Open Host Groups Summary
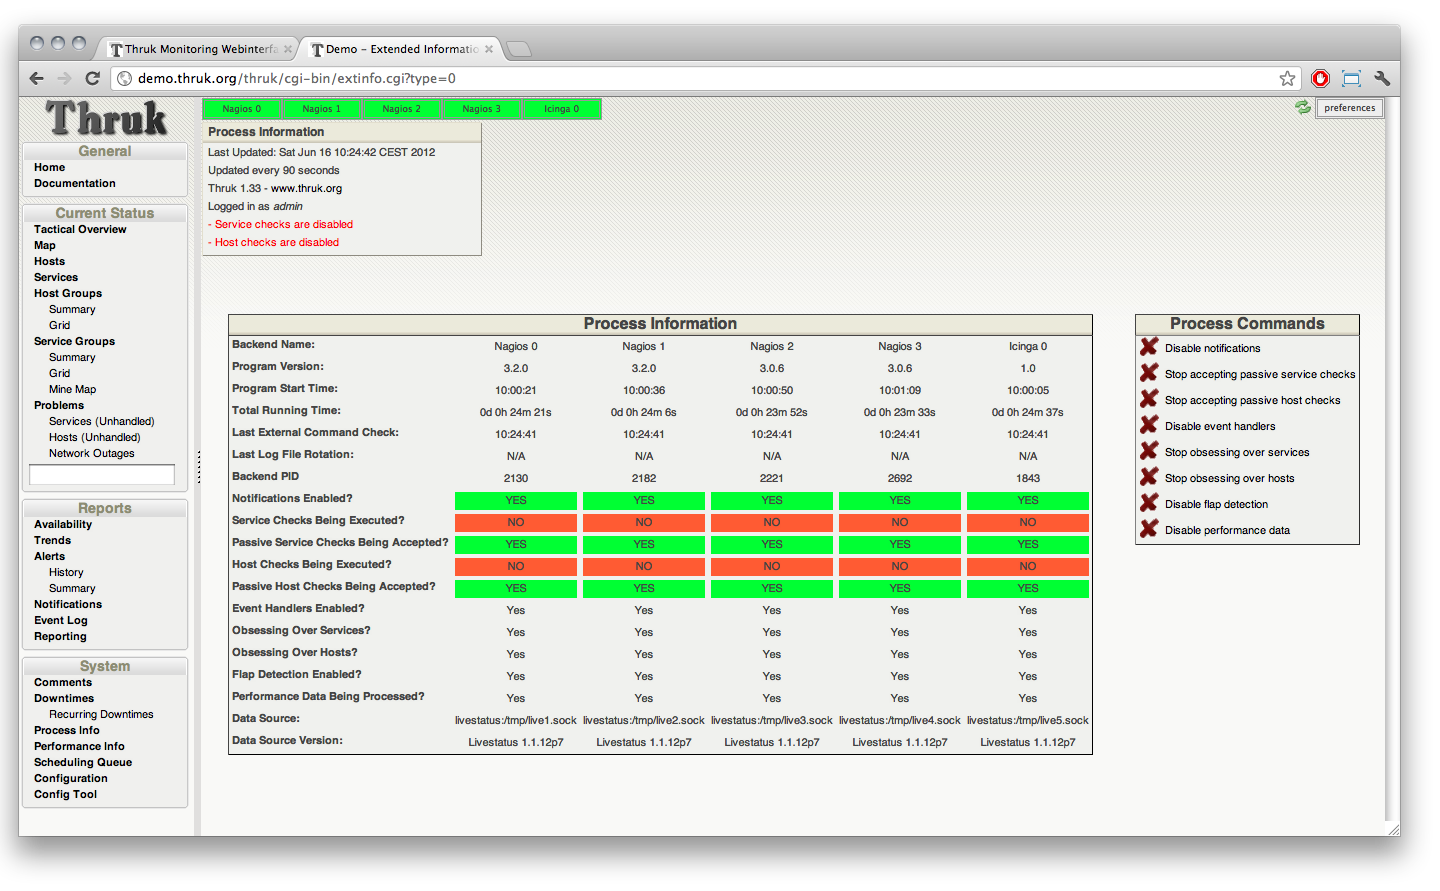This screenshot has height=891, width=1440. pyautogui.click(x=72, y=309)
